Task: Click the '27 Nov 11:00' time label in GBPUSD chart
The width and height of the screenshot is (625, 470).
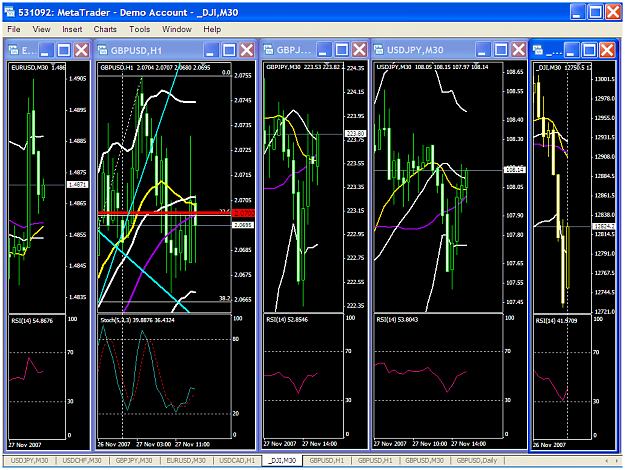Action: coord(192,444)
